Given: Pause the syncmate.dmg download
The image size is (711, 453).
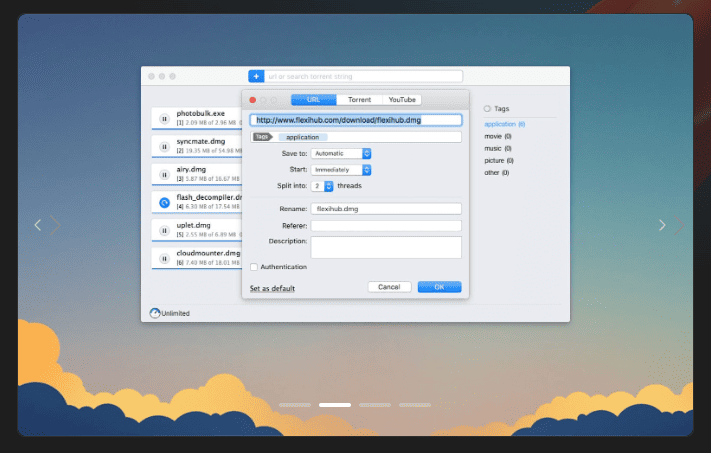Looking at the screenshot, I should (164, 147).
